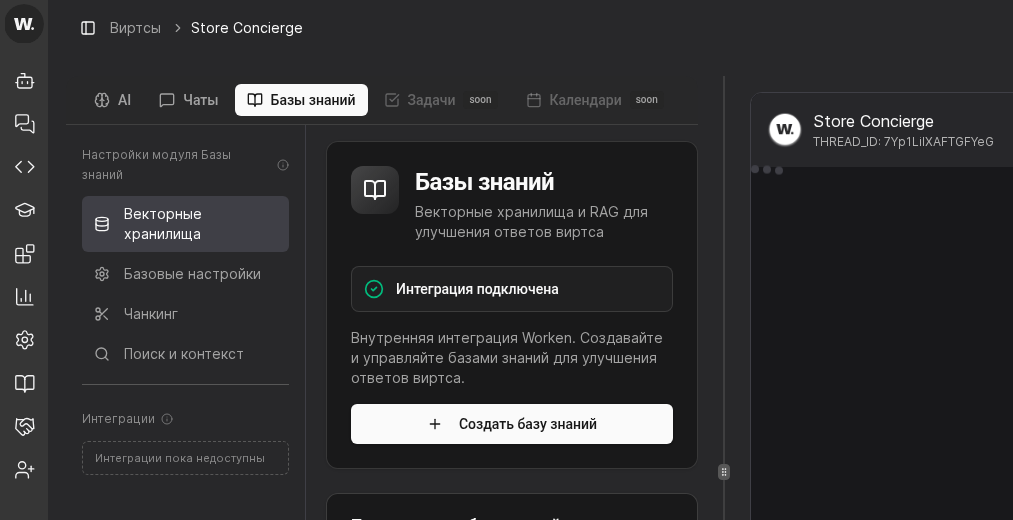Select Векторные хранилища menu item
Image resolution: width=1013 pixels, height=520 pixels.
(x=185, y=224)
